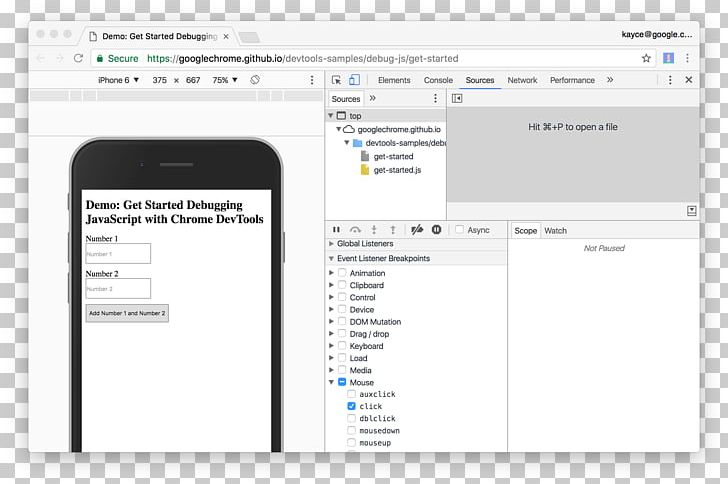Switch to the Elements tab
The image size is (728, 484).
click(394, 80)
